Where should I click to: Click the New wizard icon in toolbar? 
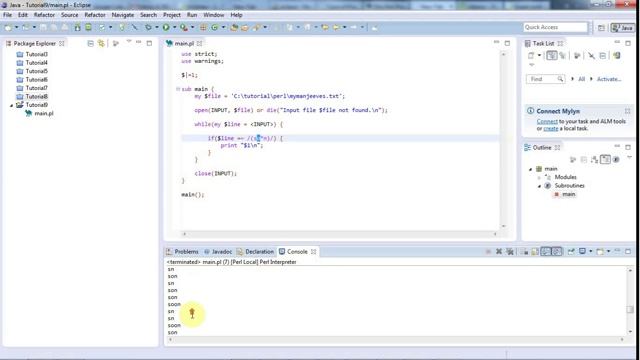pos(8,27)
